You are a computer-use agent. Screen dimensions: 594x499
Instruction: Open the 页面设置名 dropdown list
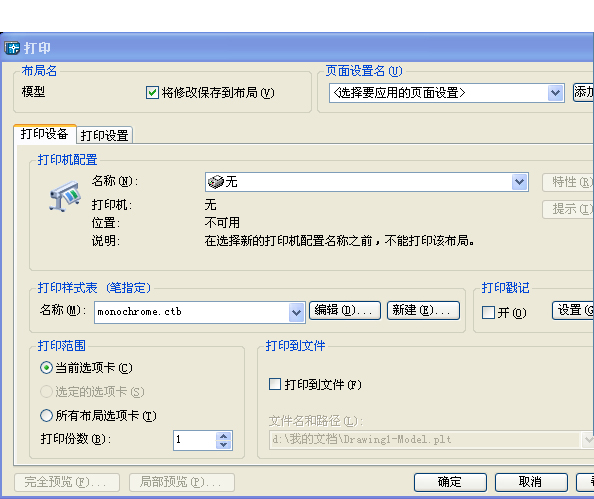(x=555, y=93)
